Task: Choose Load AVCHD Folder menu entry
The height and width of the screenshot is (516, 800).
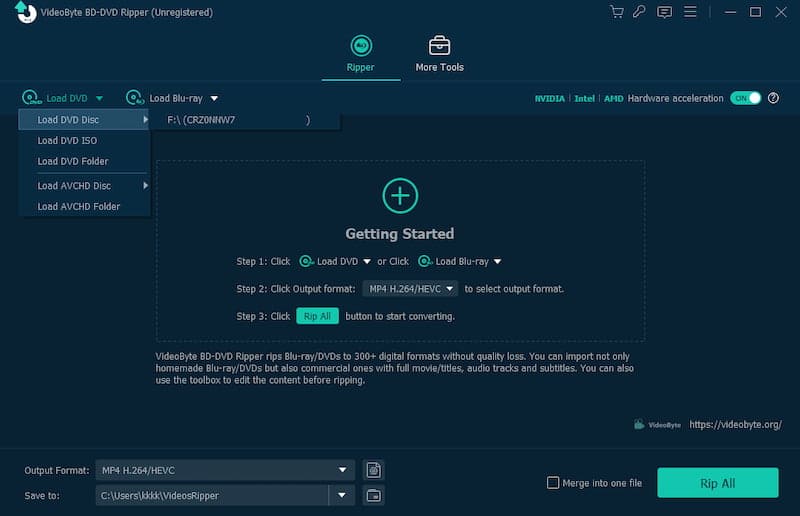Action: [x=79, y=206]
